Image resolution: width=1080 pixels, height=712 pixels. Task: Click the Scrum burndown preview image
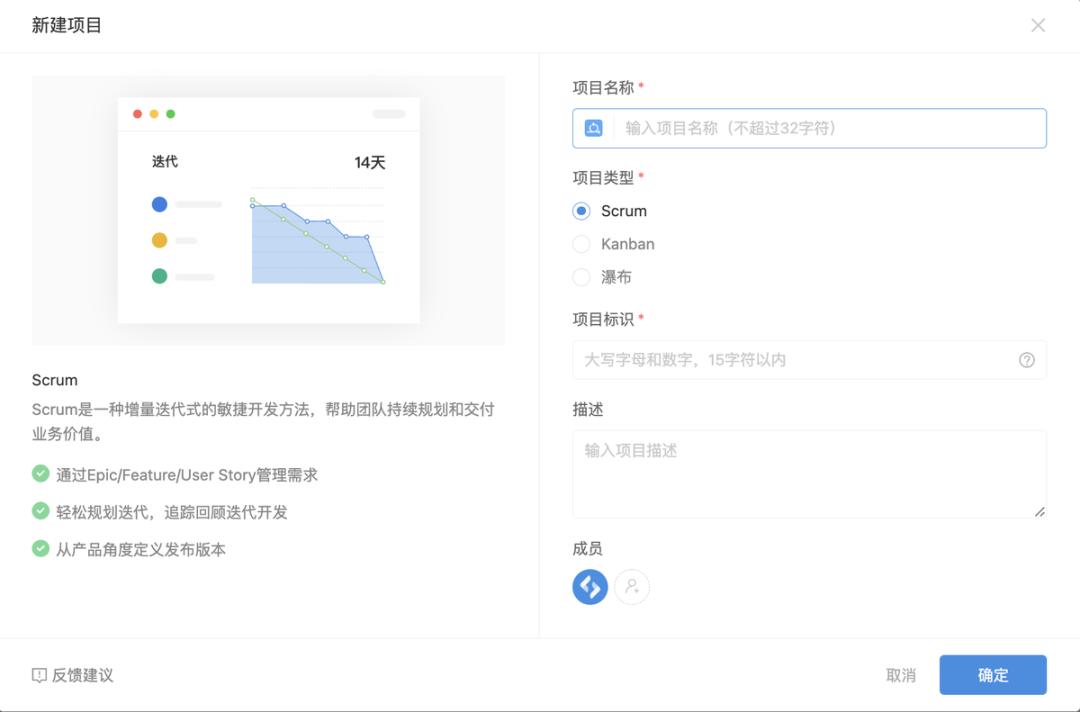click(269, 211)
